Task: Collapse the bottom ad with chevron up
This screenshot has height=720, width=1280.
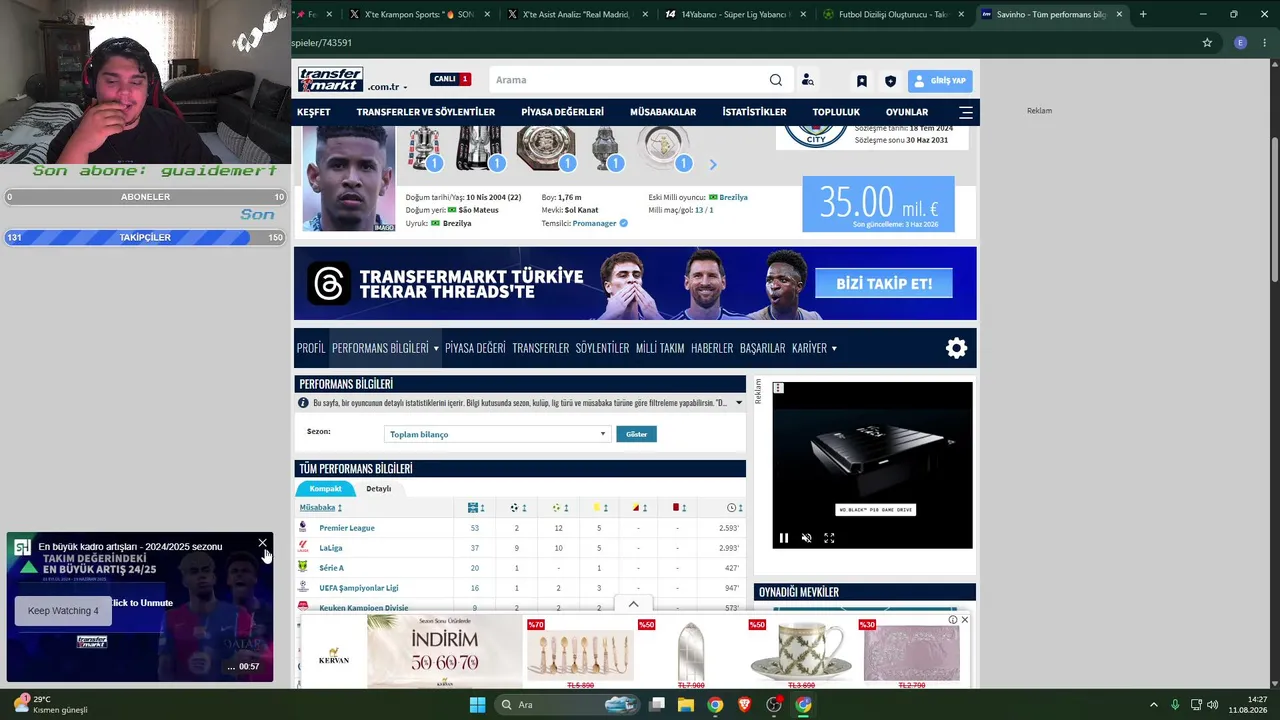Action: tap(633, 604)
